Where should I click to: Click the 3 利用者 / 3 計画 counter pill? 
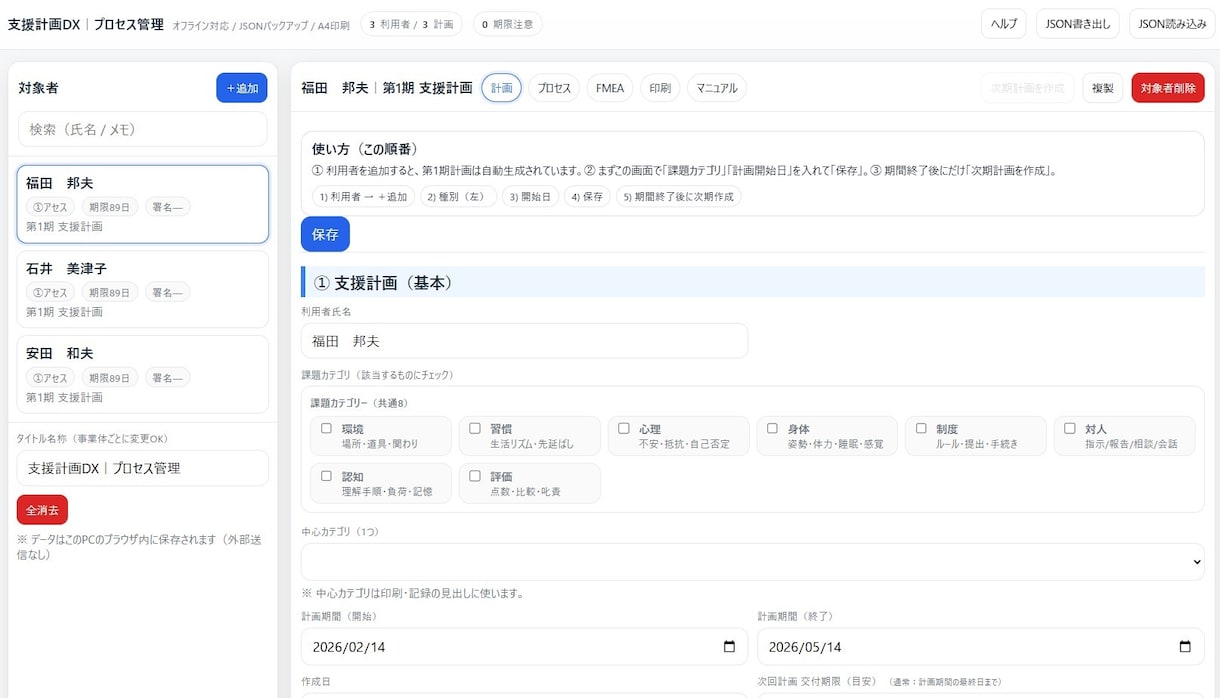click(411, 24)
